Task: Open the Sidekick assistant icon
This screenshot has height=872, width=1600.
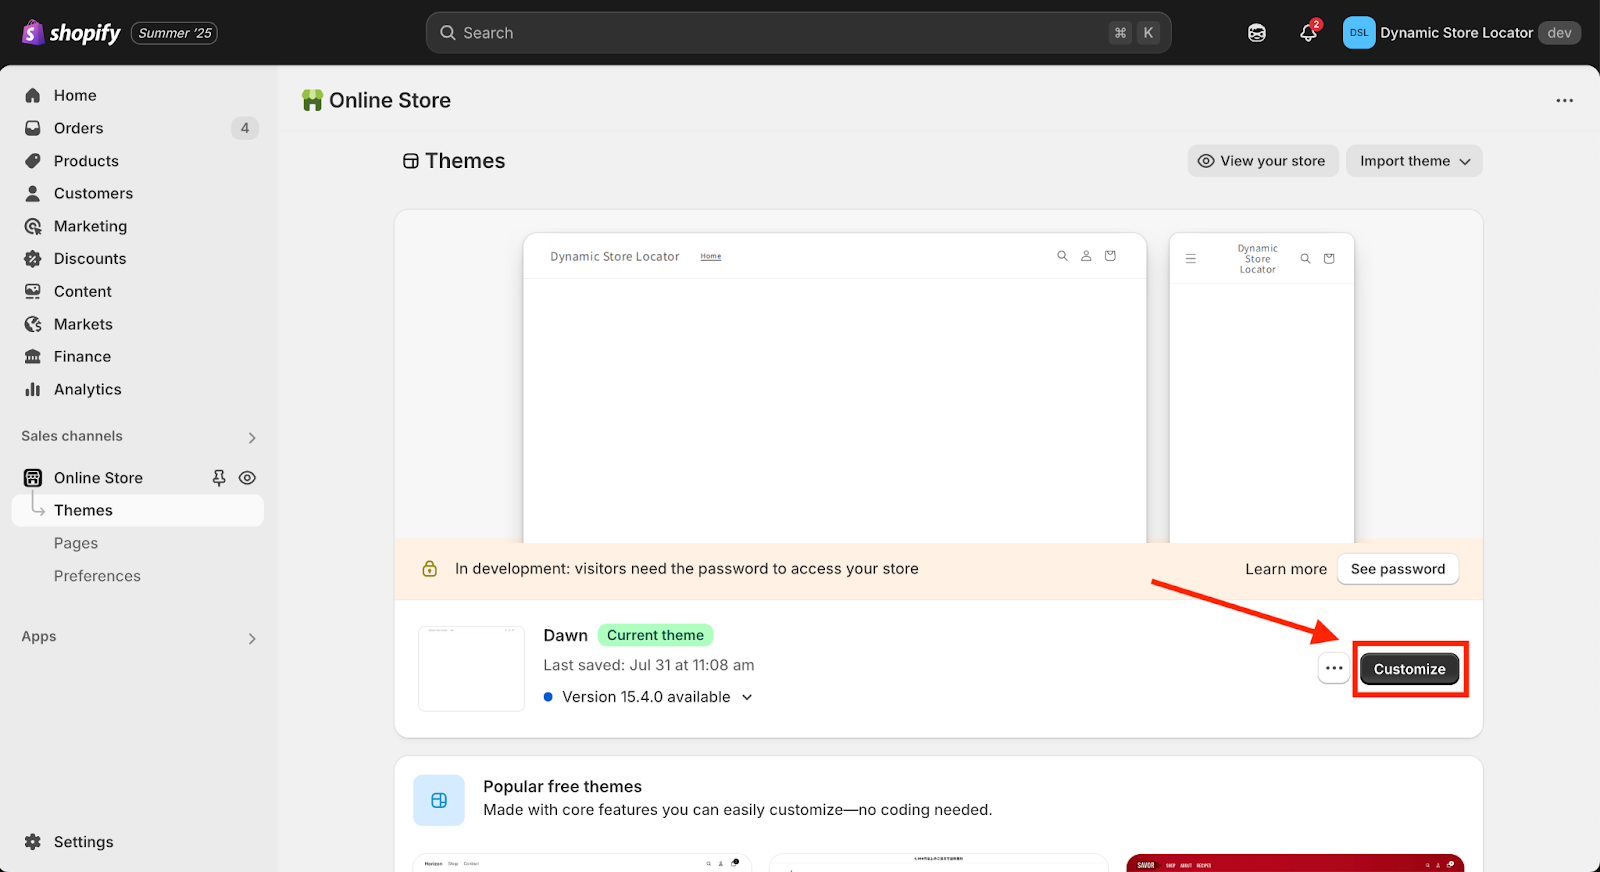Action: click(x=1257, y=33)
